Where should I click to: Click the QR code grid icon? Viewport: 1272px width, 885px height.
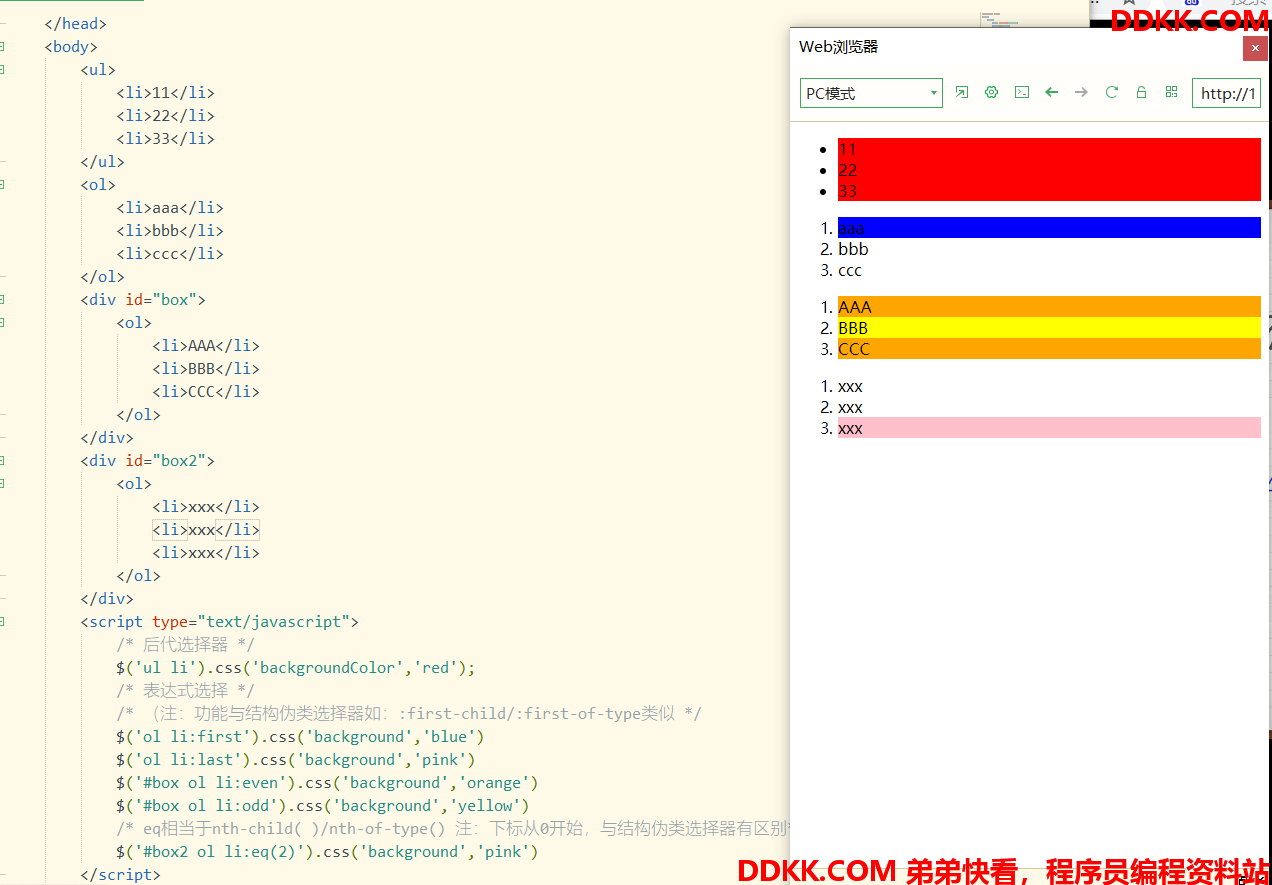pyautogui.click(x=1171, y=93)
